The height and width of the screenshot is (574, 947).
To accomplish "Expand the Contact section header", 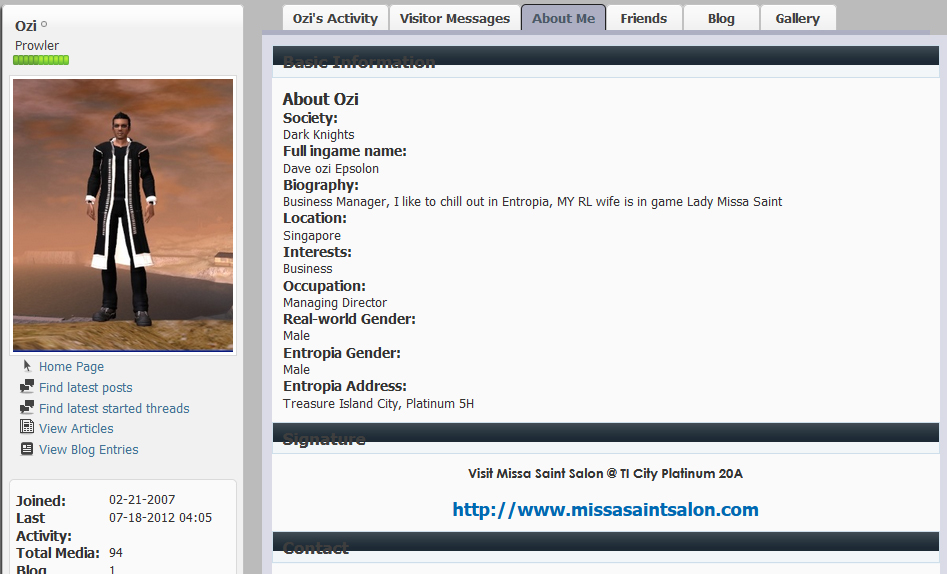I will click(605, 547).
